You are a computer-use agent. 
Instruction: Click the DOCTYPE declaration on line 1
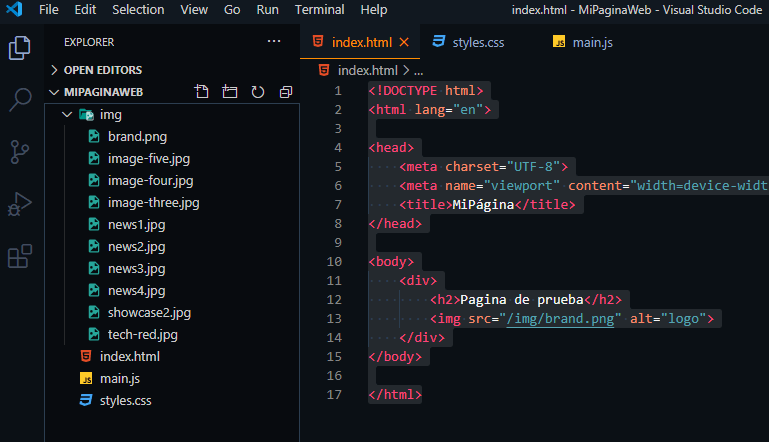(x=426, y=91)
